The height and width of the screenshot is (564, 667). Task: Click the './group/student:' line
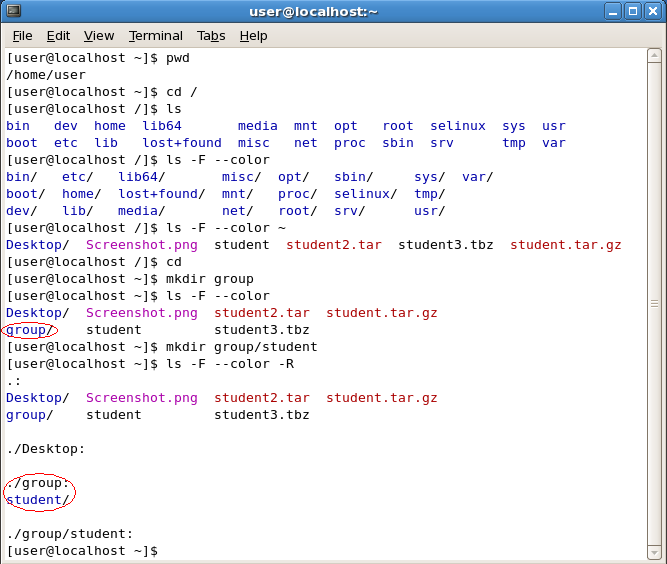(70, 534)
